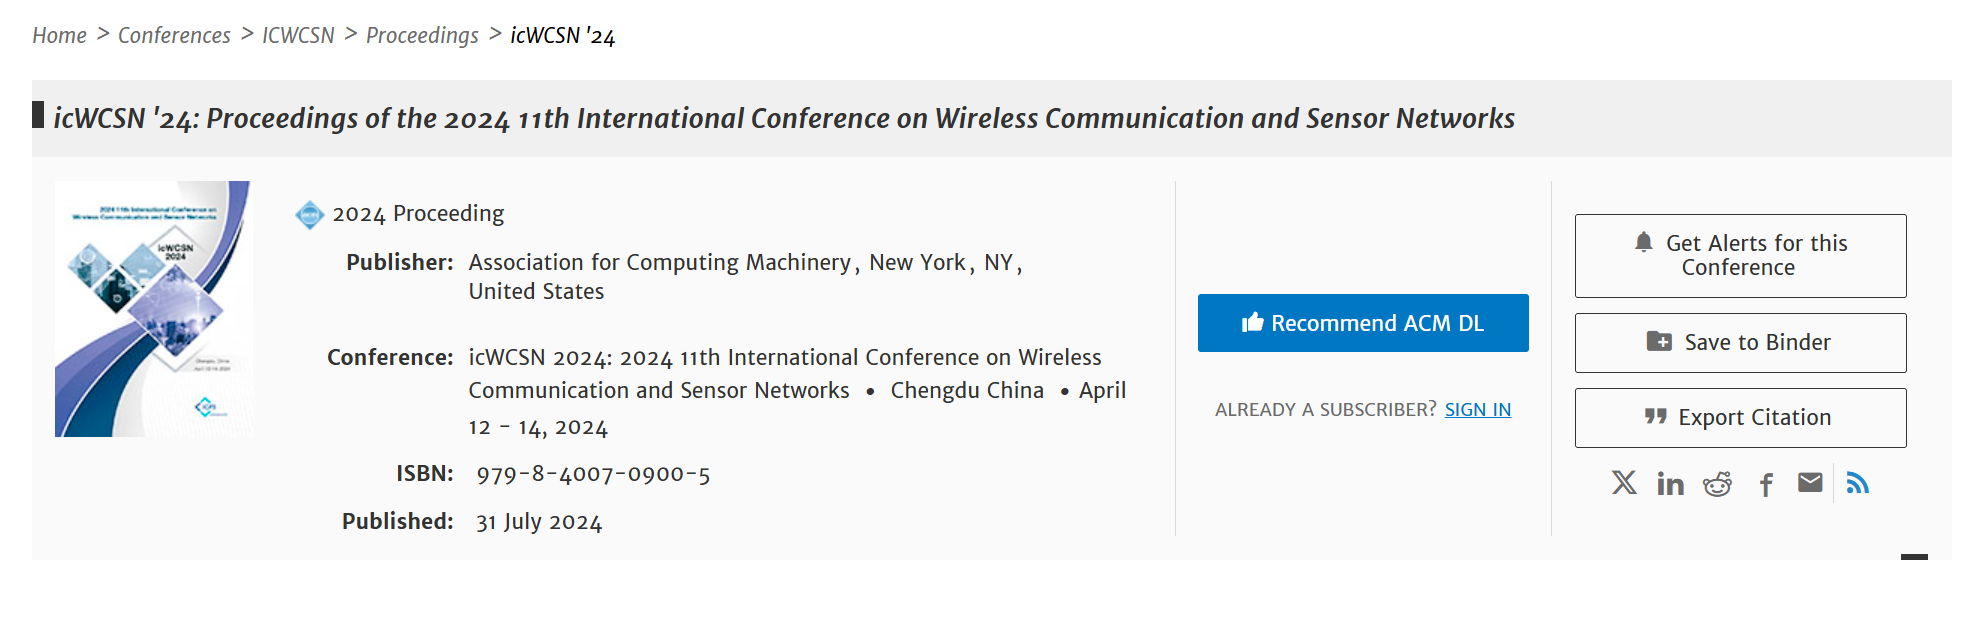Viewport: 1971px width, 631px height.
Task: Open Export Citation
Action: pyautogui.click(x=1740, y=418)
